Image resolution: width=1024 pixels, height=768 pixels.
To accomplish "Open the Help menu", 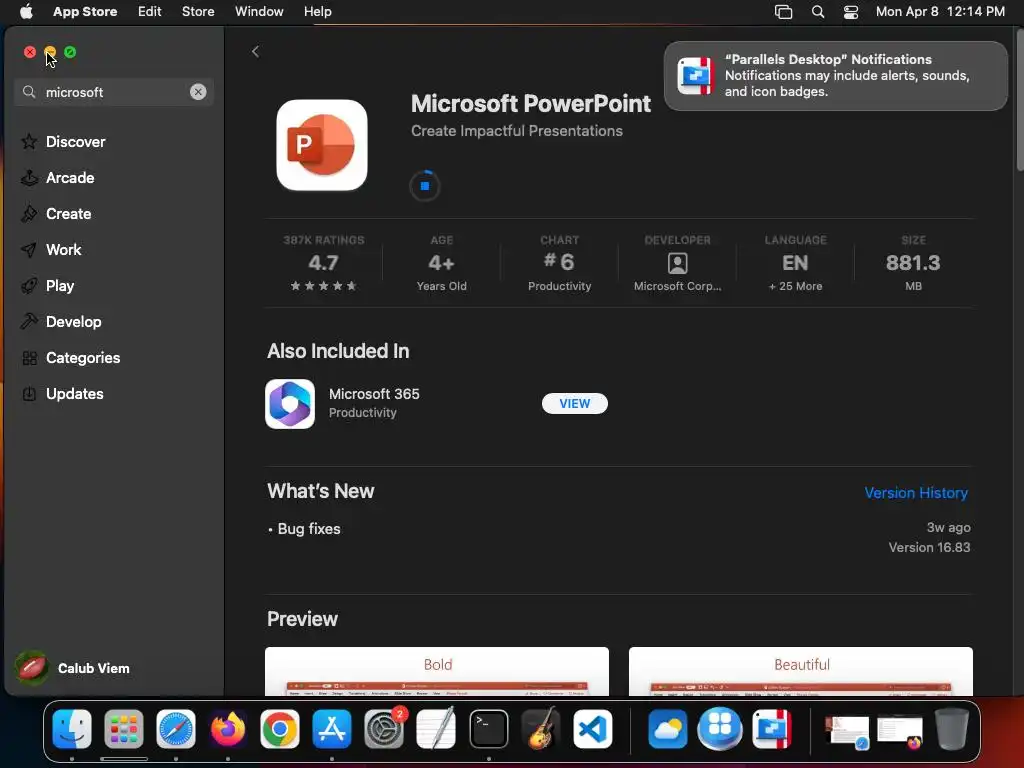I will [317, 11].
